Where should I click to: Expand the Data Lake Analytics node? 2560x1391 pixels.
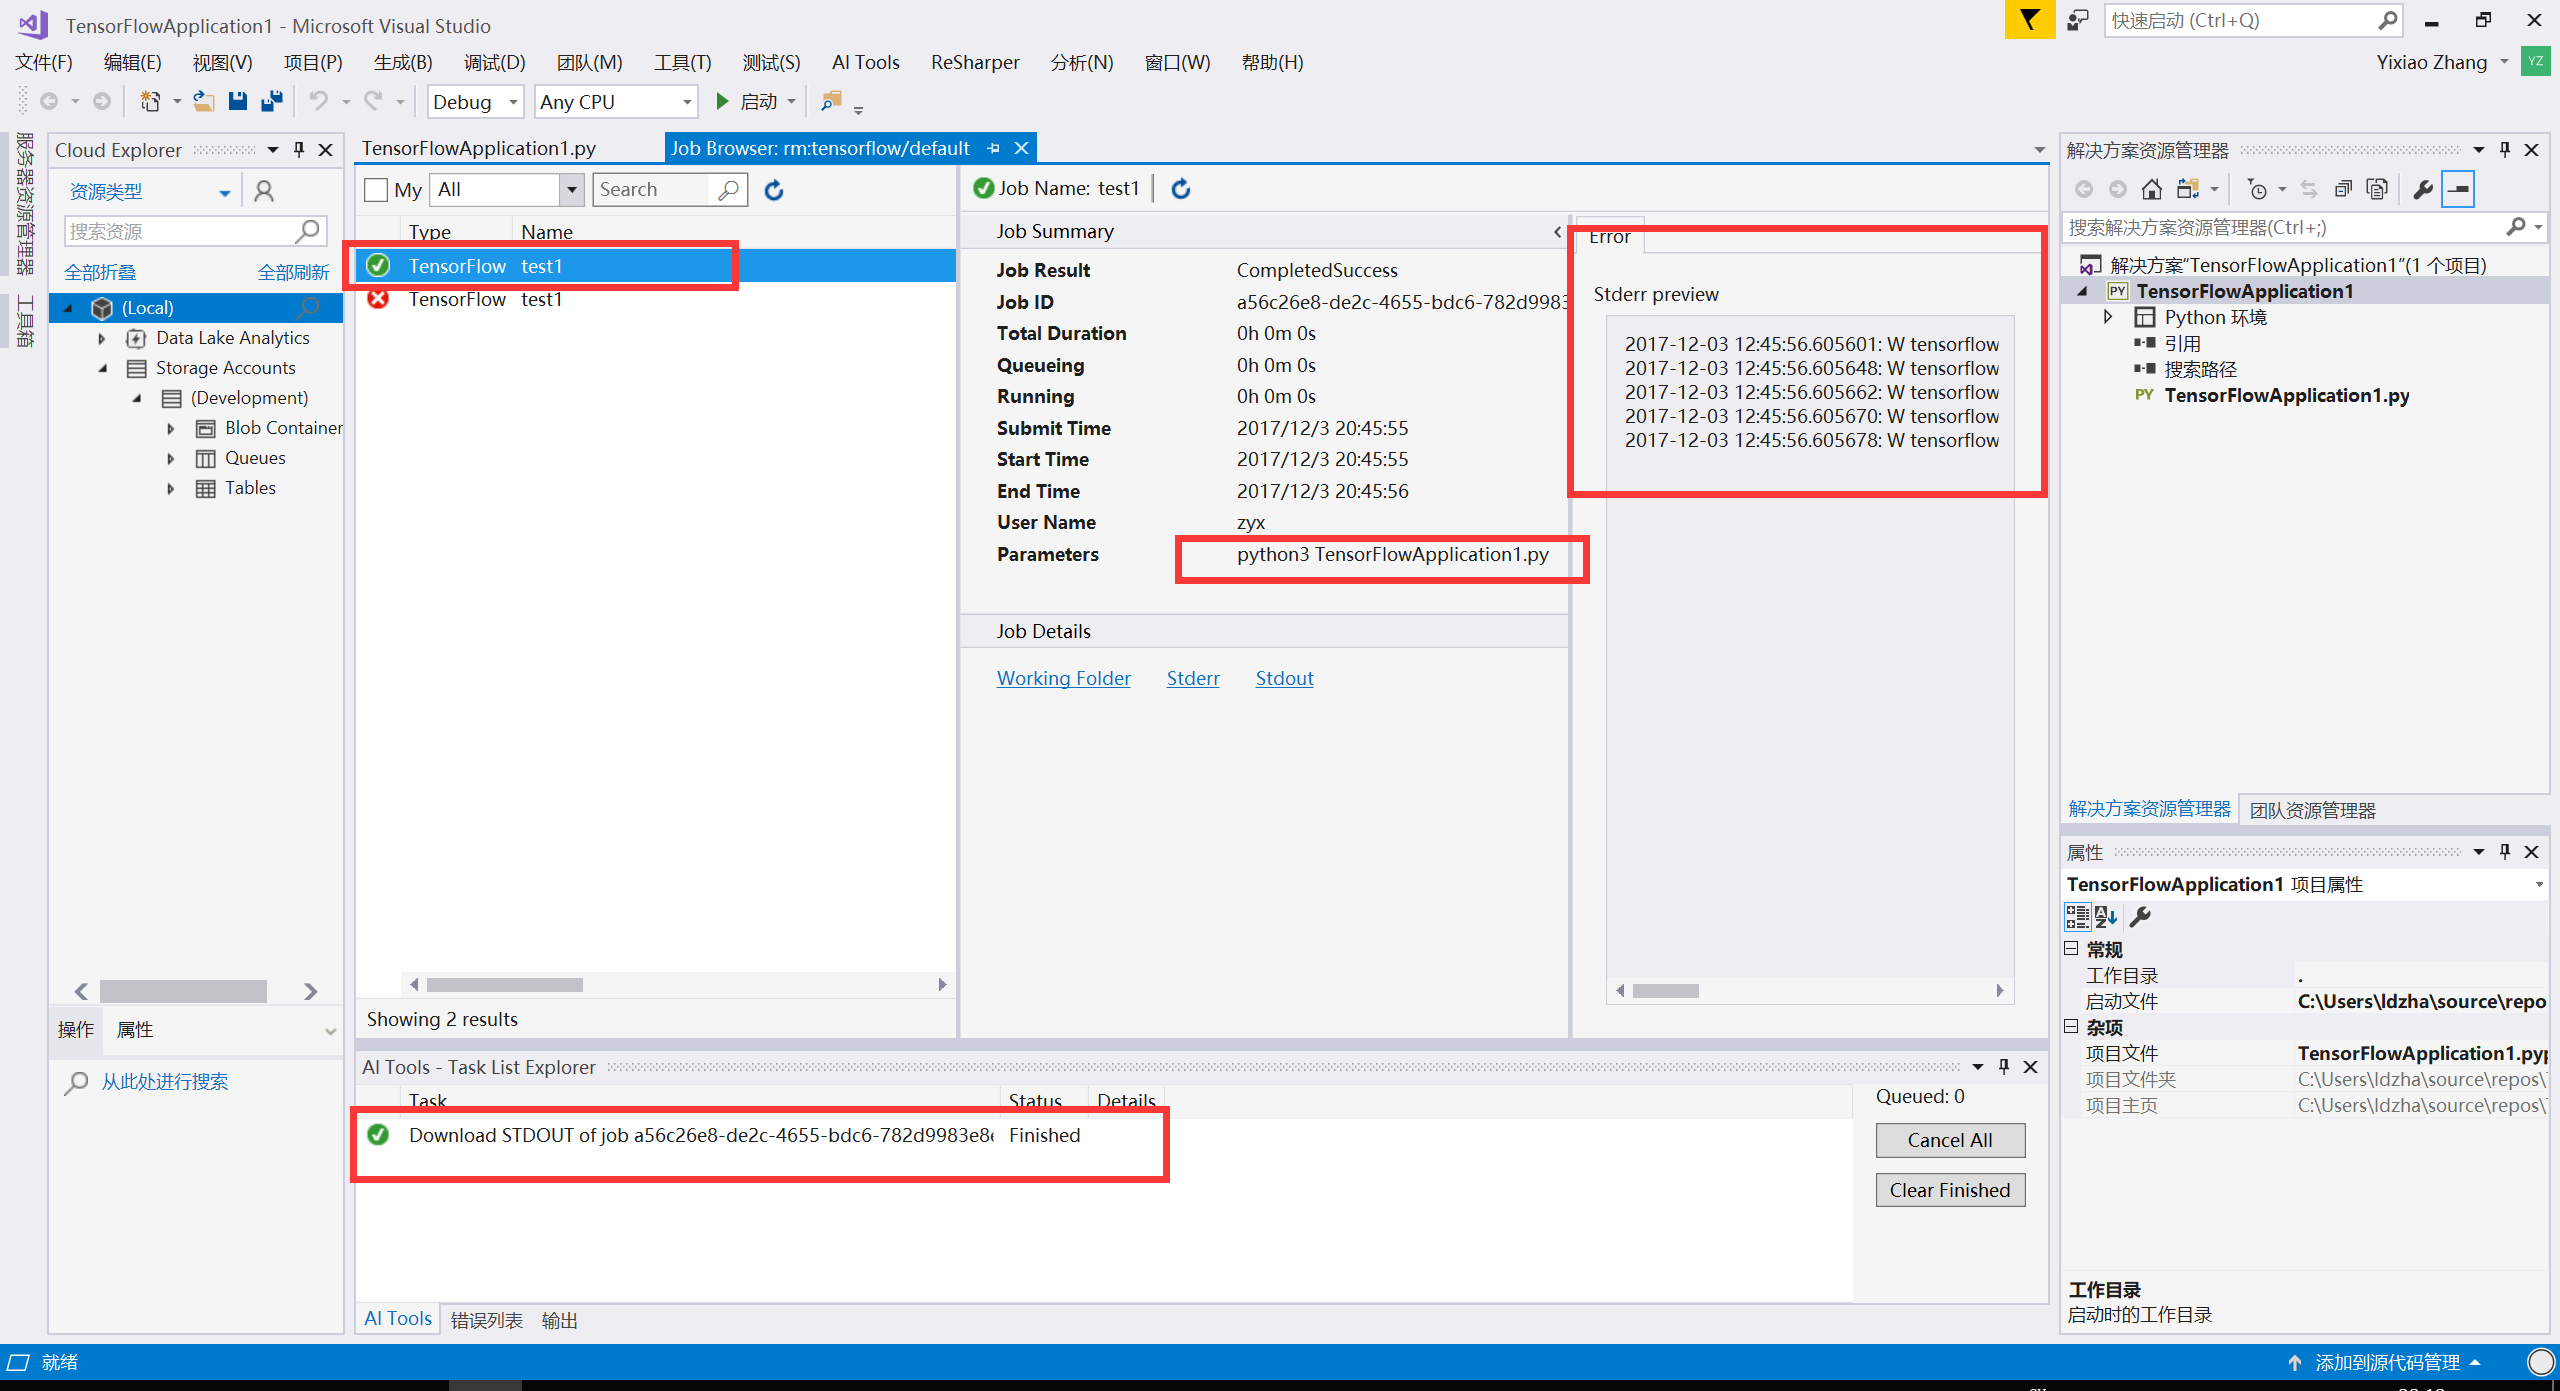tap(102, 338)
